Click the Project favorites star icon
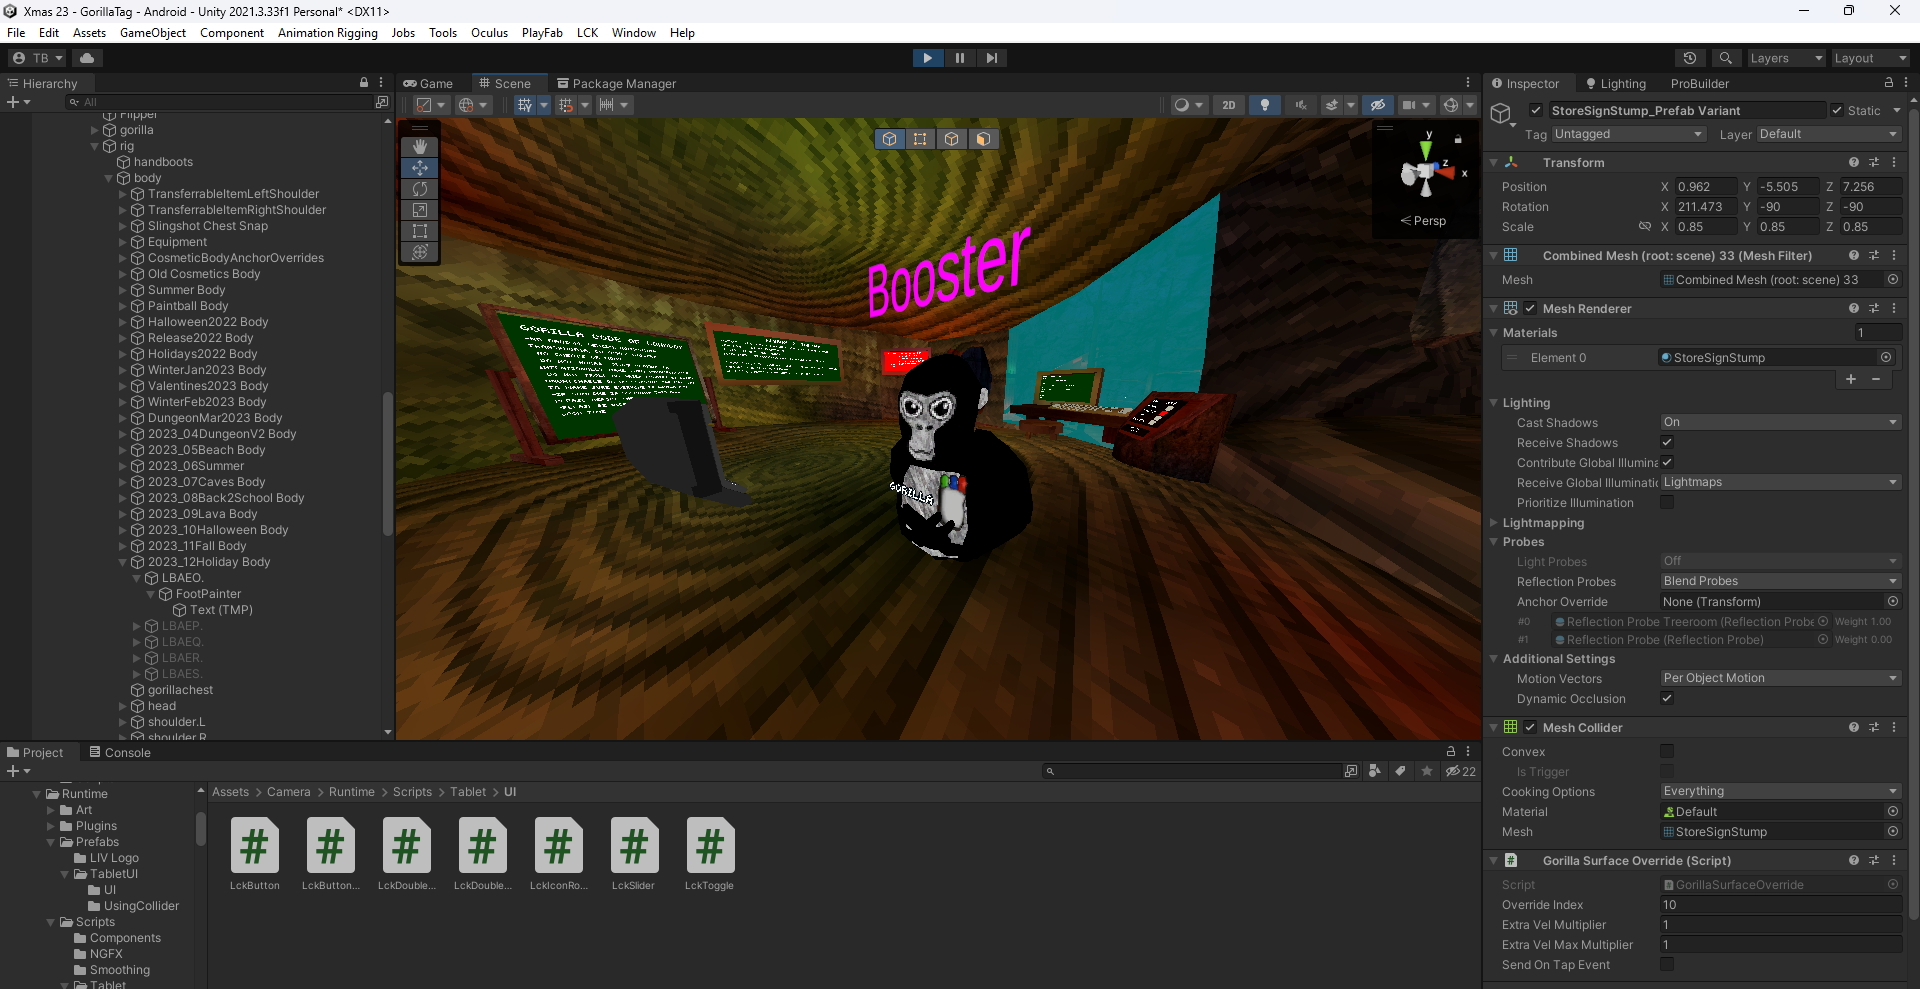Image resolution: width=1920 pixels, height=989 pixels. 1427,771
